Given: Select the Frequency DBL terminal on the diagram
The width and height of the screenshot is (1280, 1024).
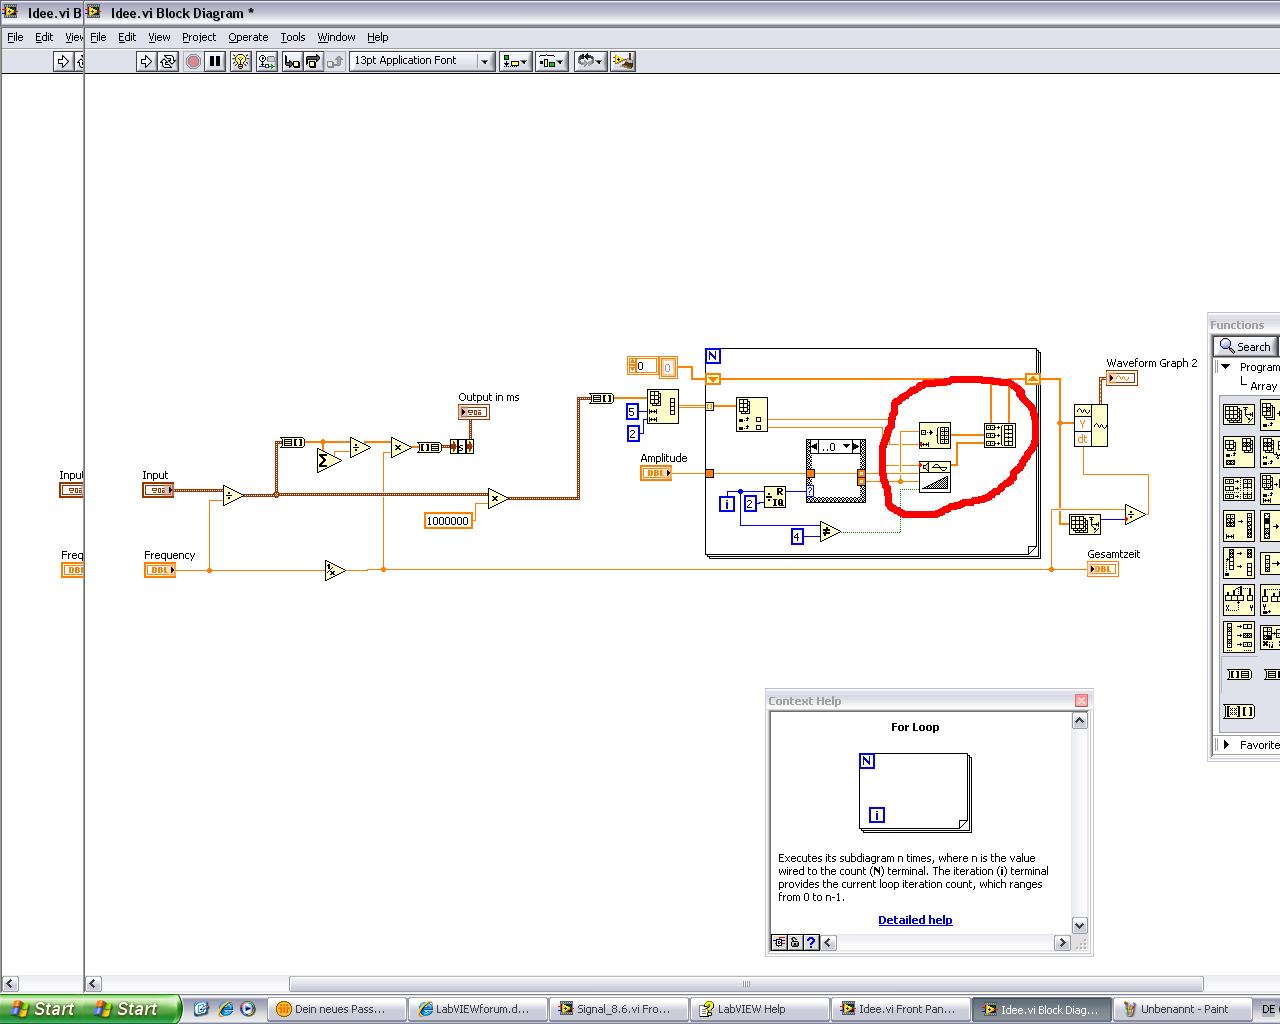Looking at the screenshot, I should [160, 570].
